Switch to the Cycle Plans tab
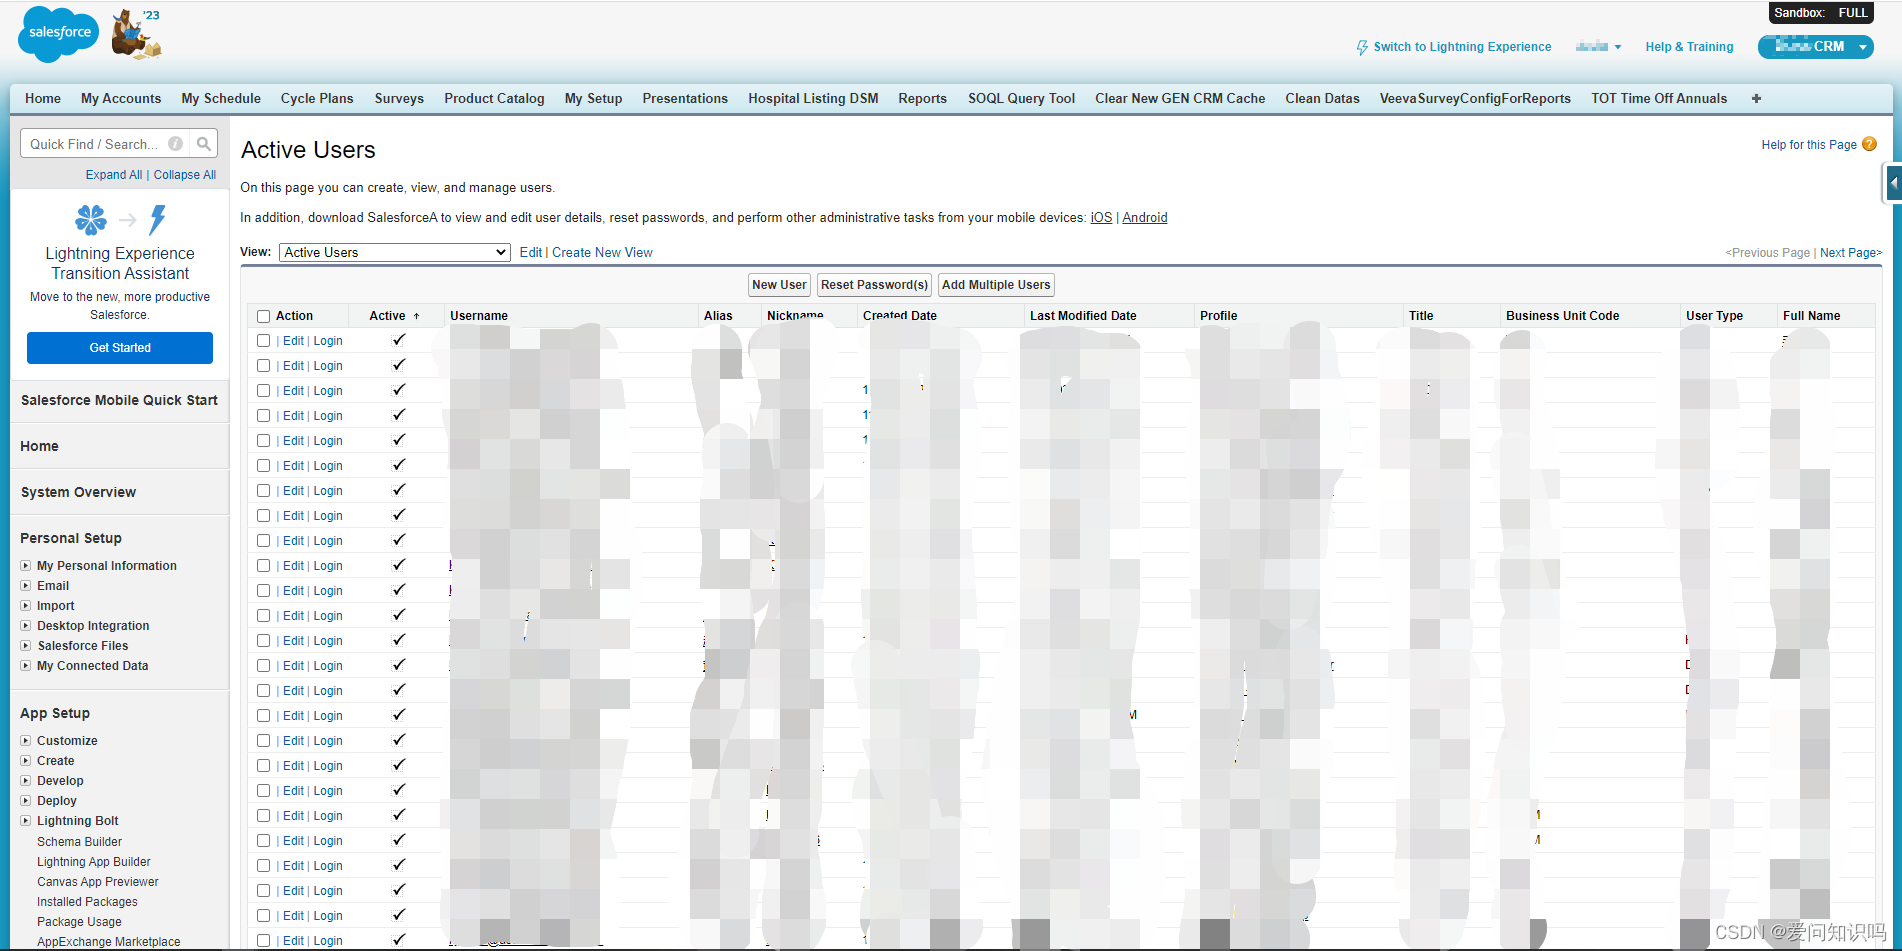 [317, 98]
